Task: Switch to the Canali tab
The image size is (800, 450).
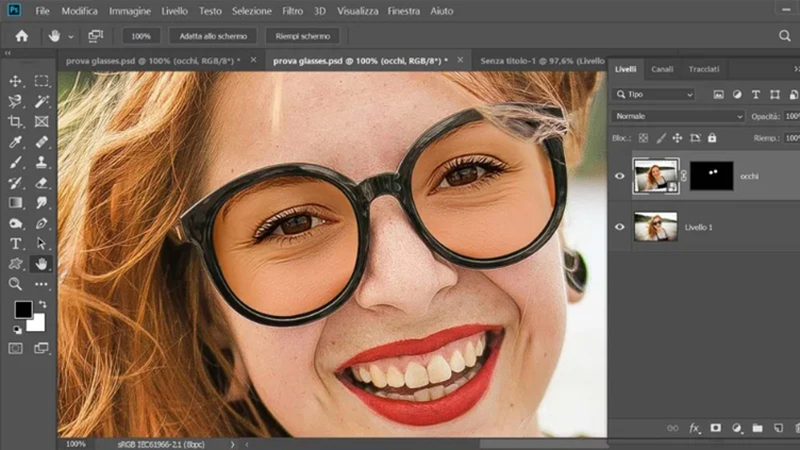Action: (662, 69)
